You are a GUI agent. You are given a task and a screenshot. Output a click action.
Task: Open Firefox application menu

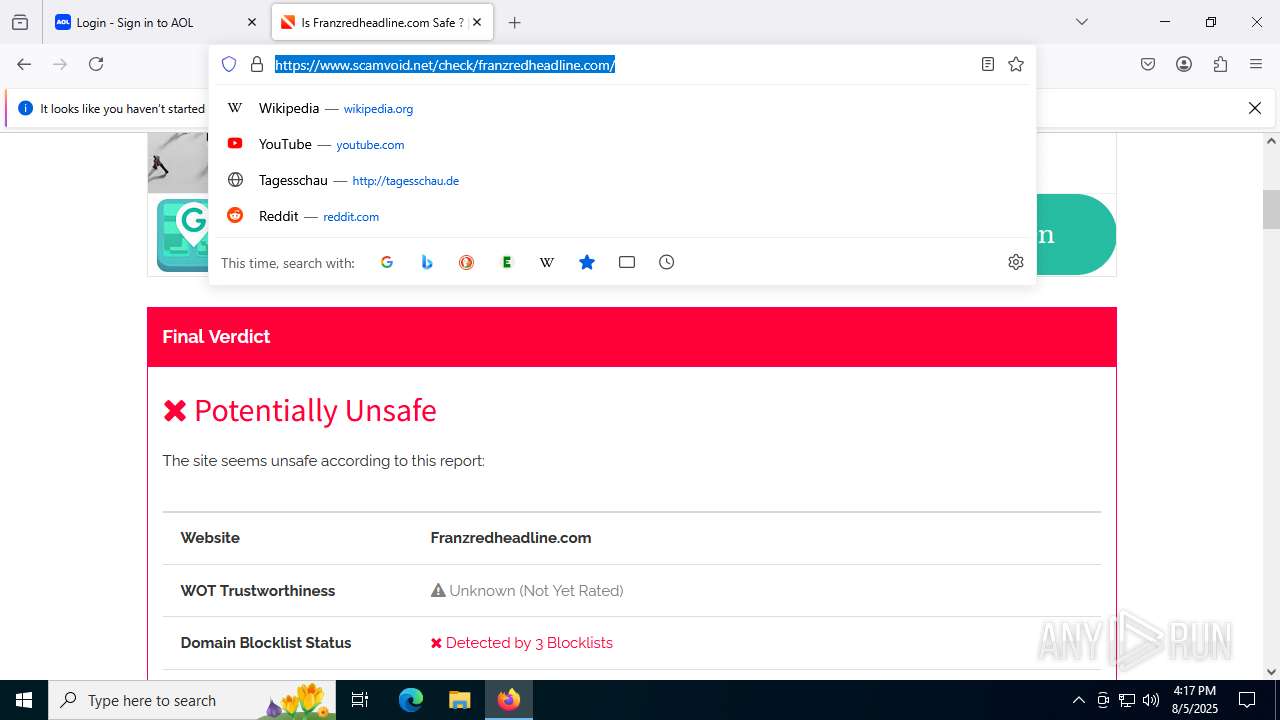[x=1256, y=64]
